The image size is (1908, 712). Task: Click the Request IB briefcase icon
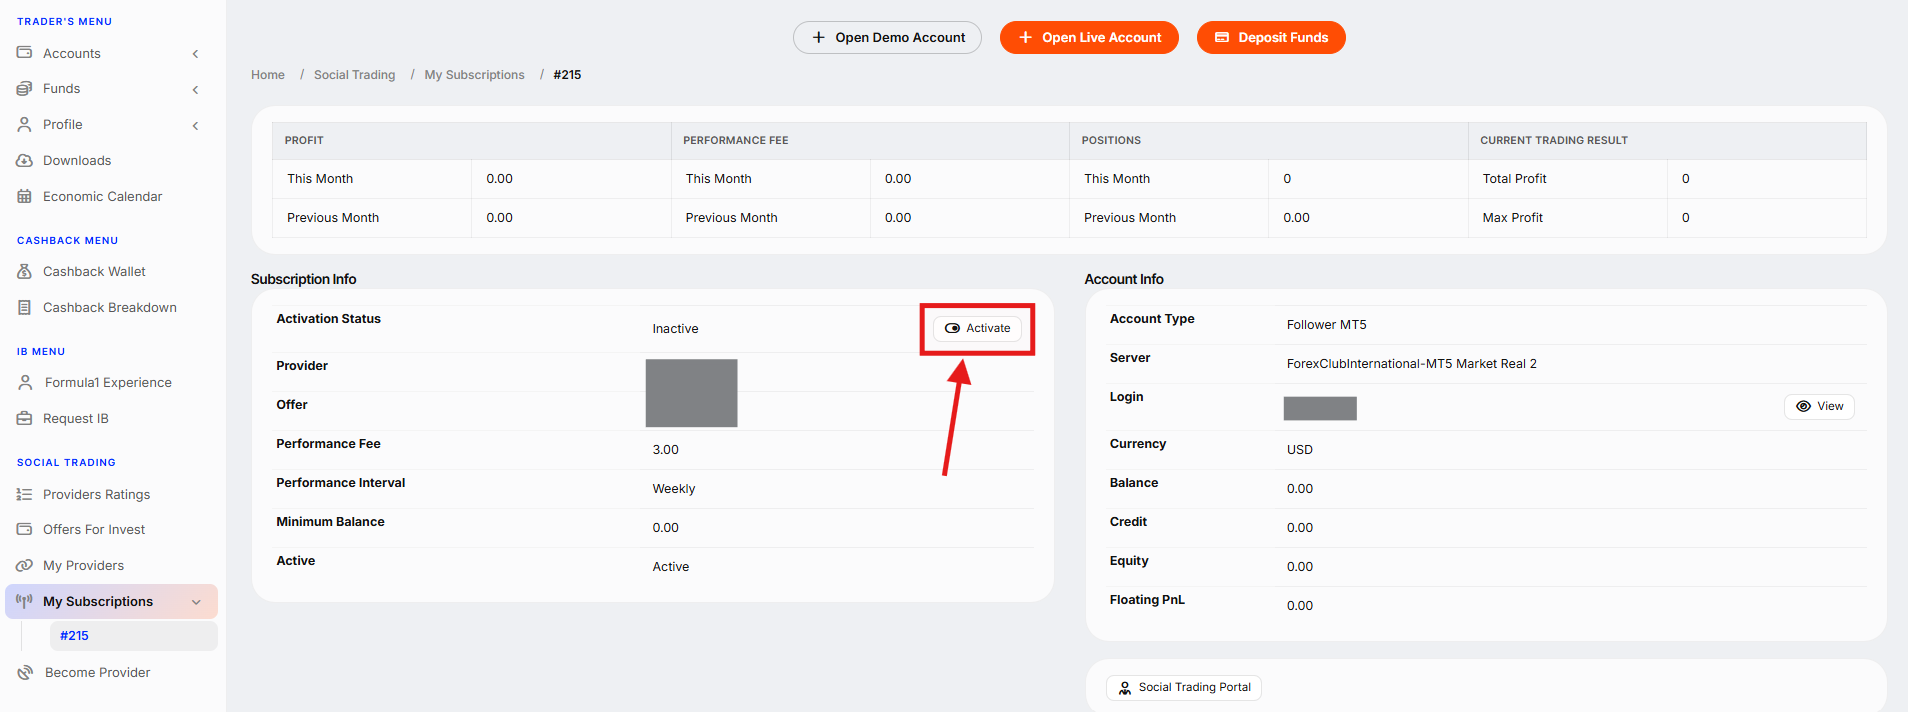(x=24, y=418)
